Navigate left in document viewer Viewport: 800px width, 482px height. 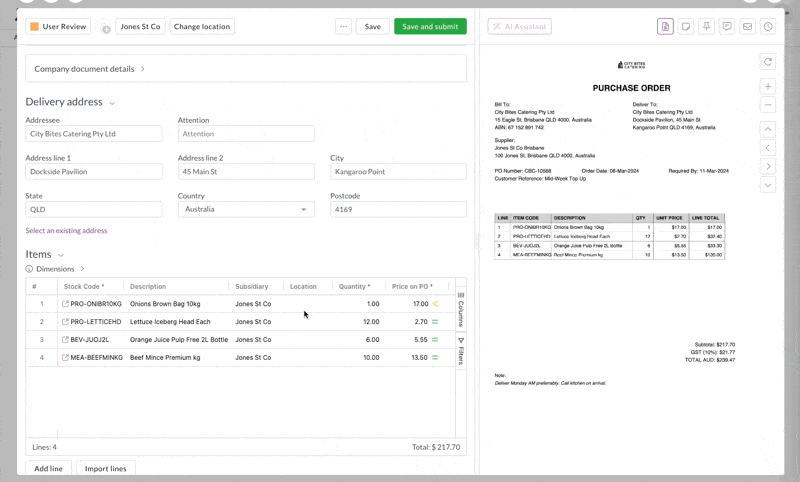(768, 148)
